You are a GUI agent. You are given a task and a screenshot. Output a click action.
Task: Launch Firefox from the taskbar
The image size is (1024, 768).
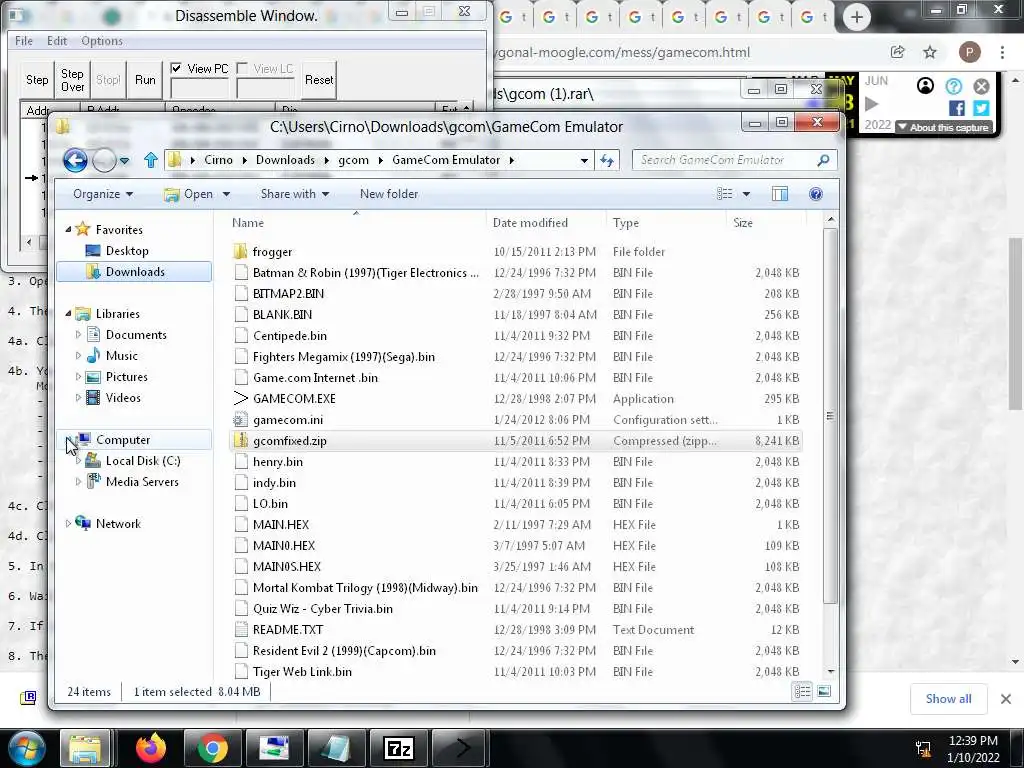(x=151, y=748)
